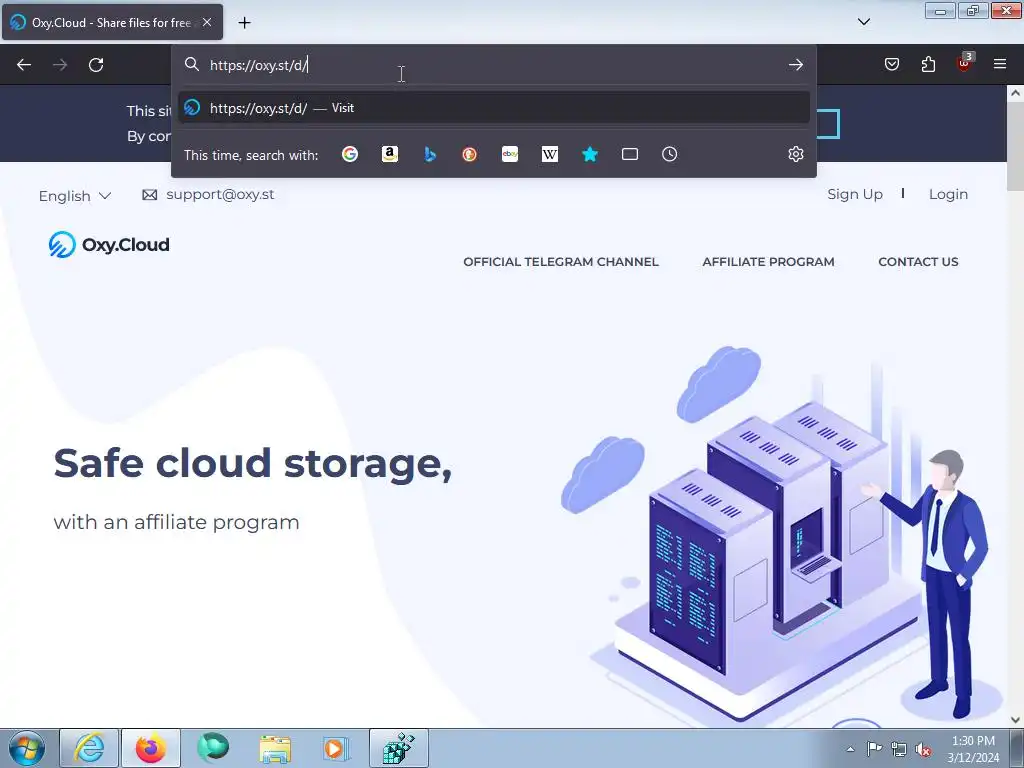
Task: Reload the page with the refresh icon
Action: [96, 65]
